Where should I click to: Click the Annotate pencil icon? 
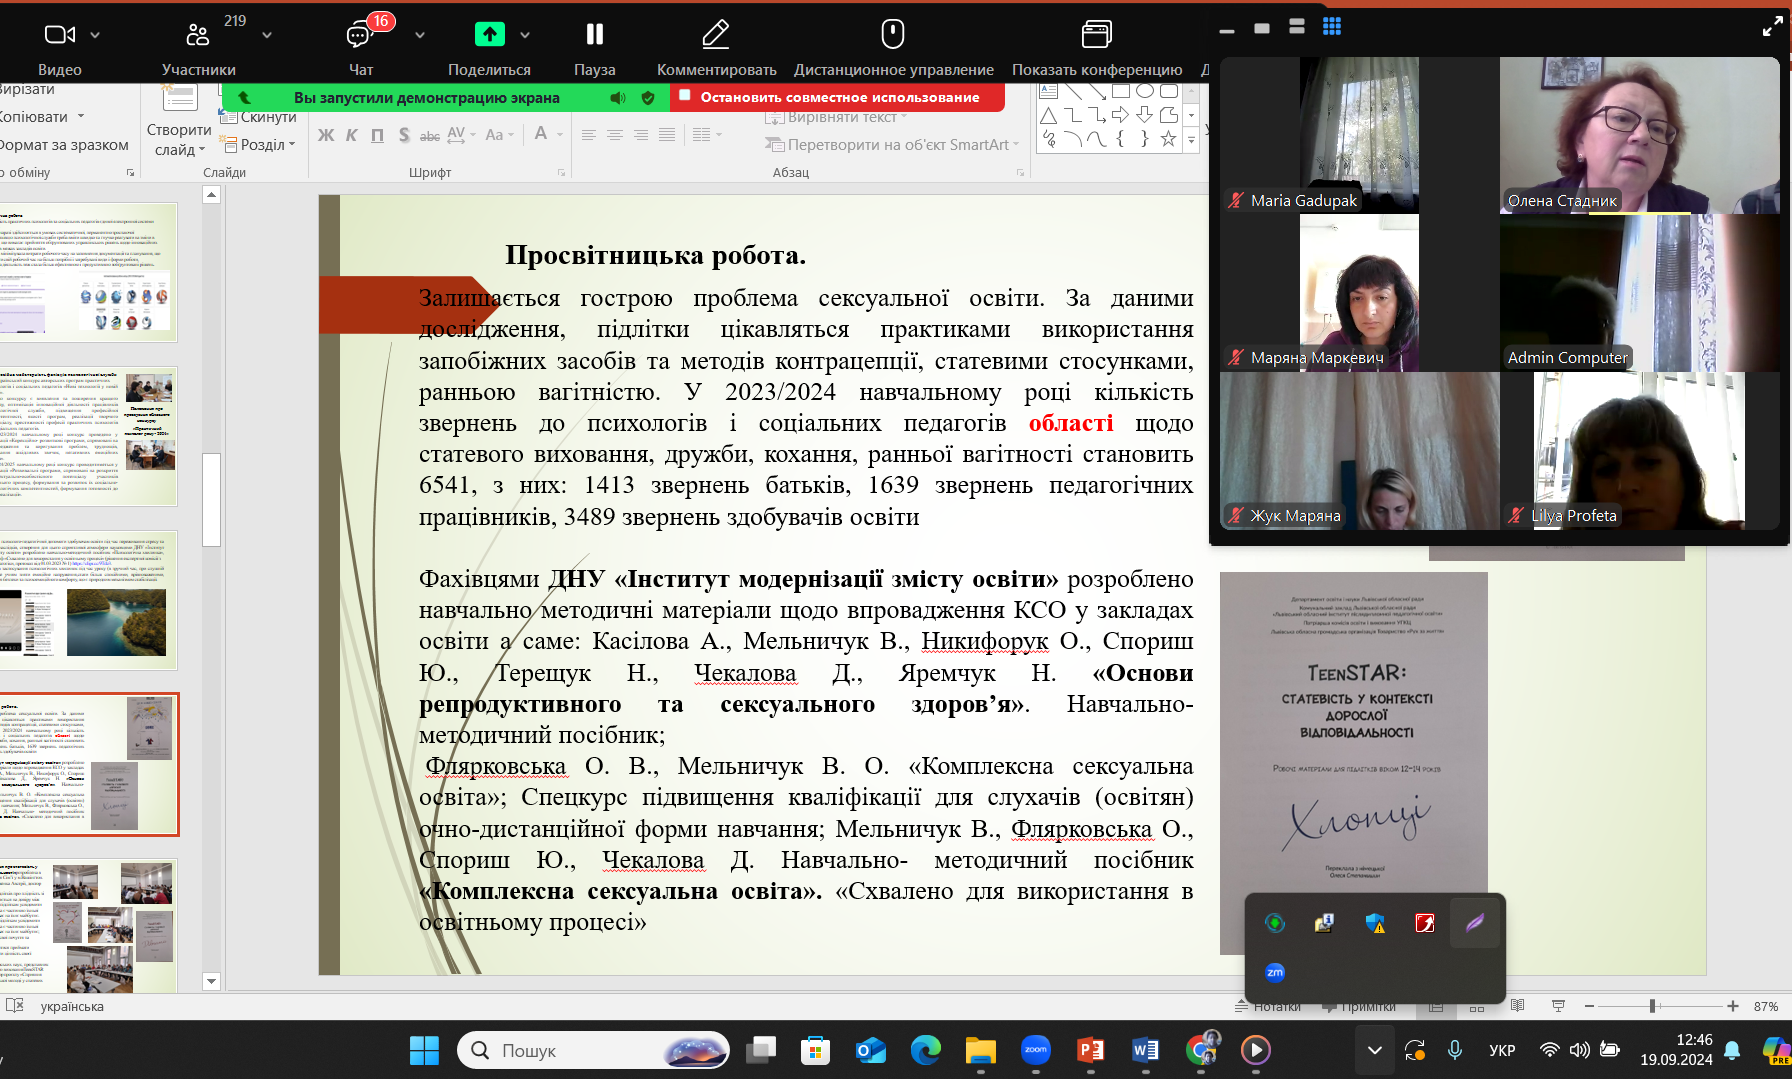(715, 35)
